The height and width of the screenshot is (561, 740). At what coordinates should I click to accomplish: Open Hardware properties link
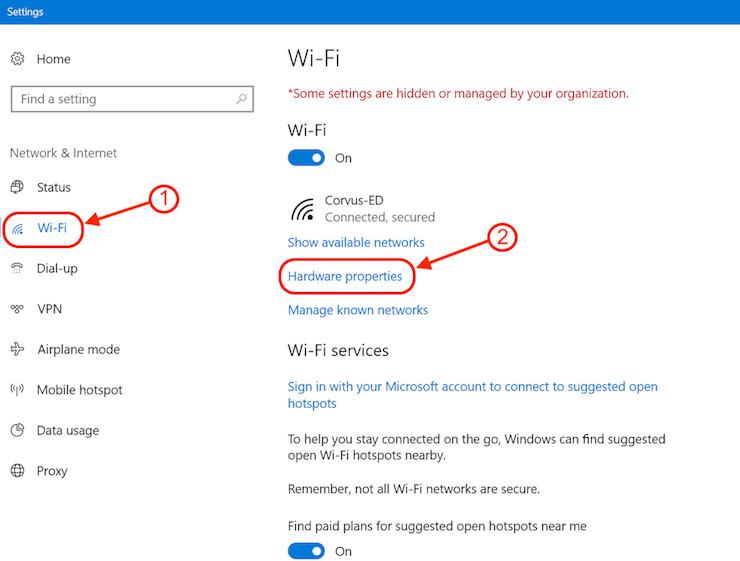pos(345,276)
